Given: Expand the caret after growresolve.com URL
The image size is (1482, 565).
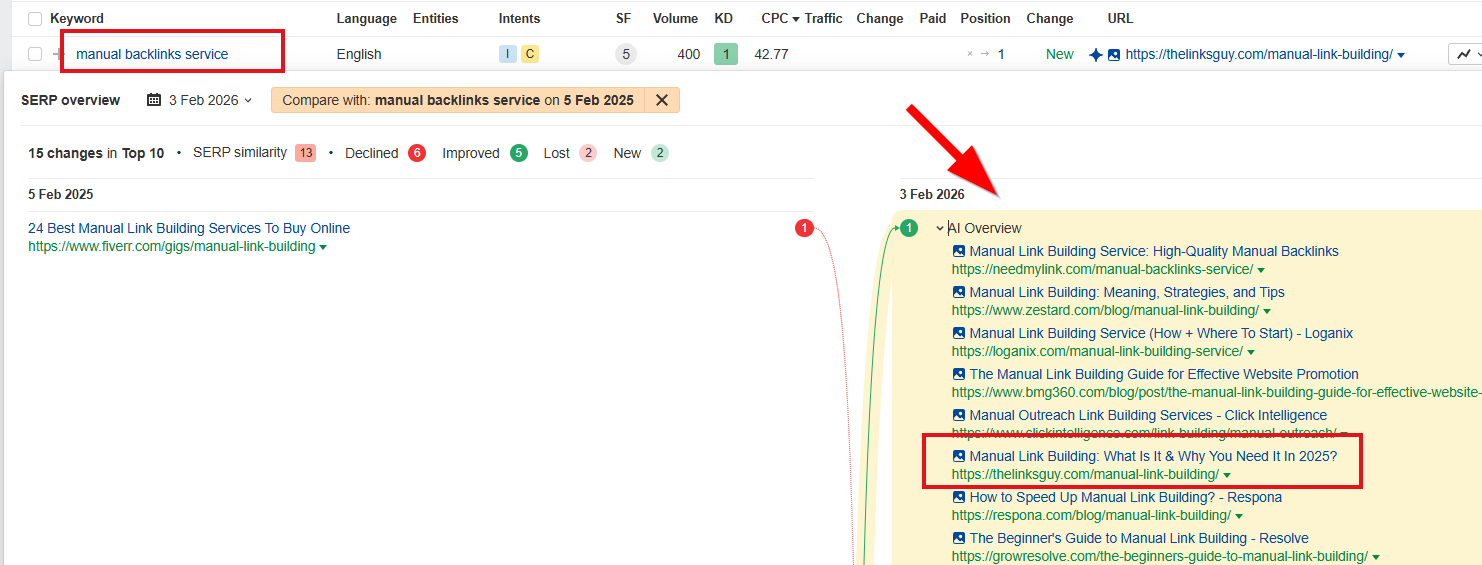Looking at the screenshot, I should coord(1376,557).
